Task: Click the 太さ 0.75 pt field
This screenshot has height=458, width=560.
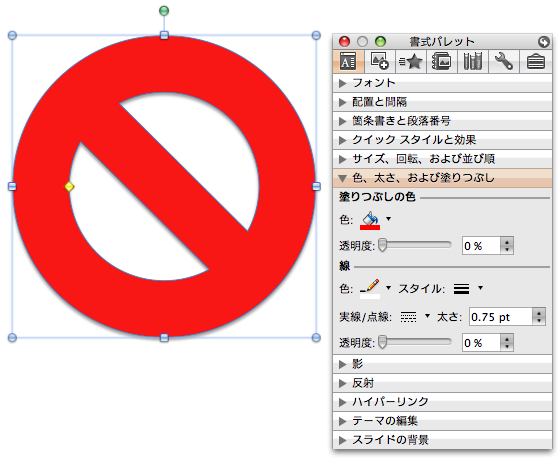Action: click(x=501, y=317)
